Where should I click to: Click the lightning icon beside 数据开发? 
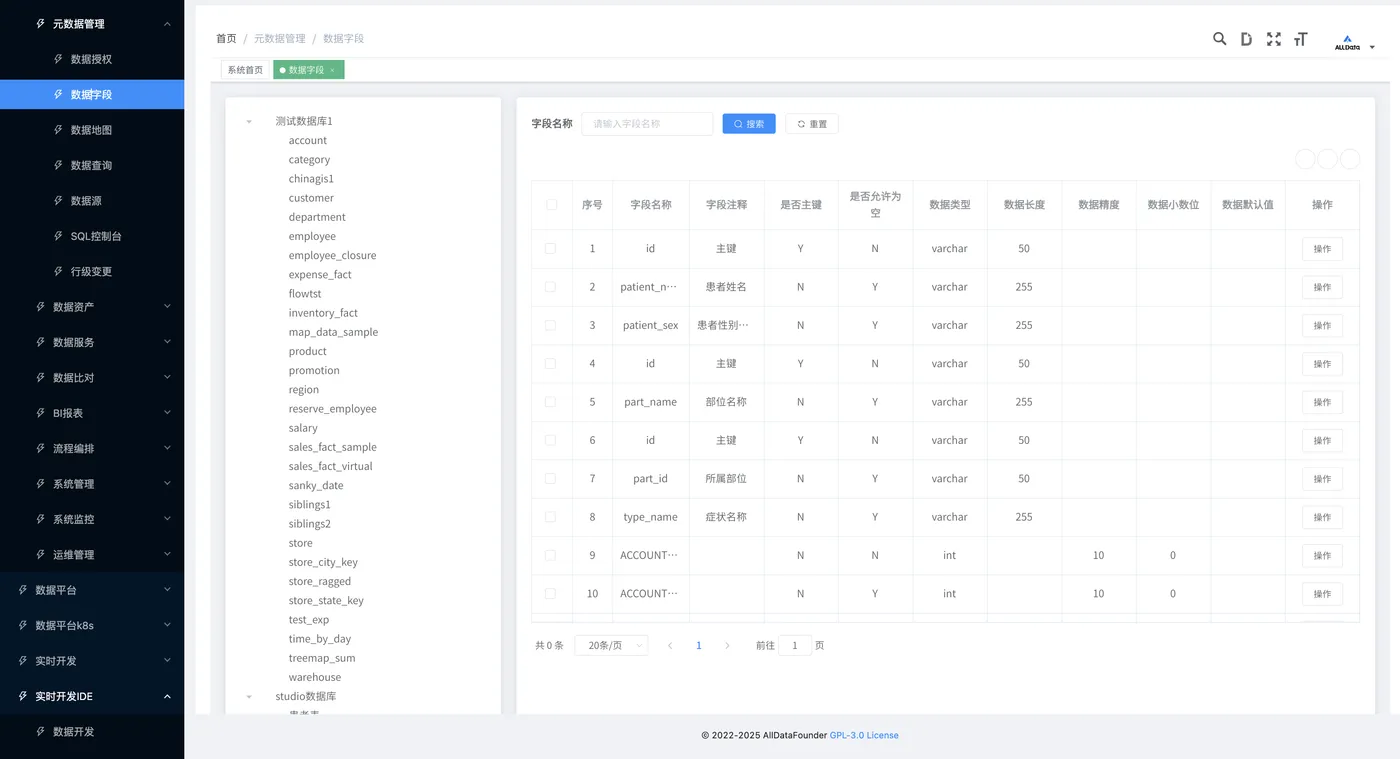[x=40, y=731]
